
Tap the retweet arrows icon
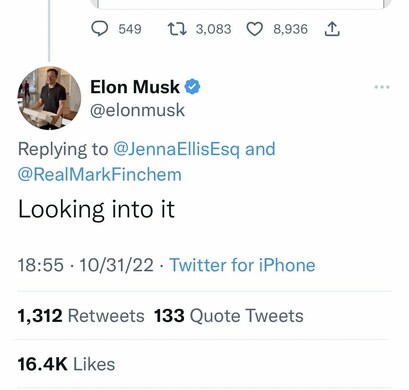(x=177, y=29)
